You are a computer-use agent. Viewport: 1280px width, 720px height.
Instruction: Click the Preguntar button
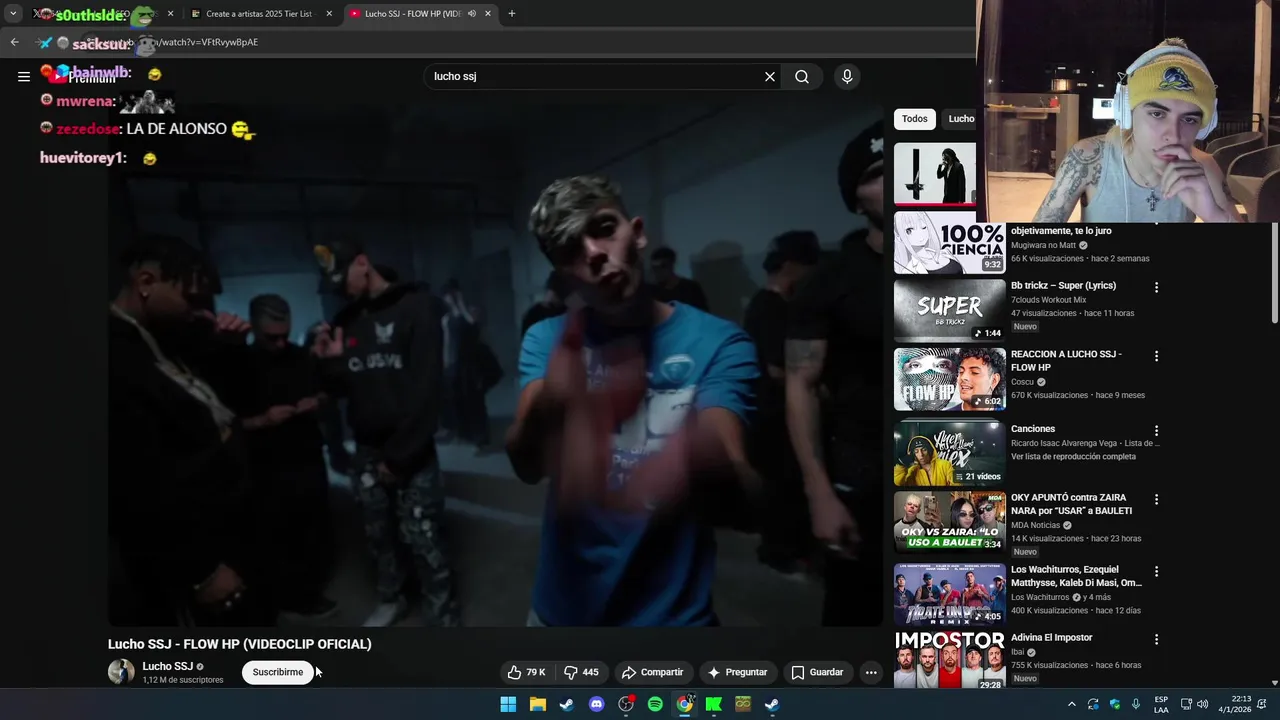[737, 672]
